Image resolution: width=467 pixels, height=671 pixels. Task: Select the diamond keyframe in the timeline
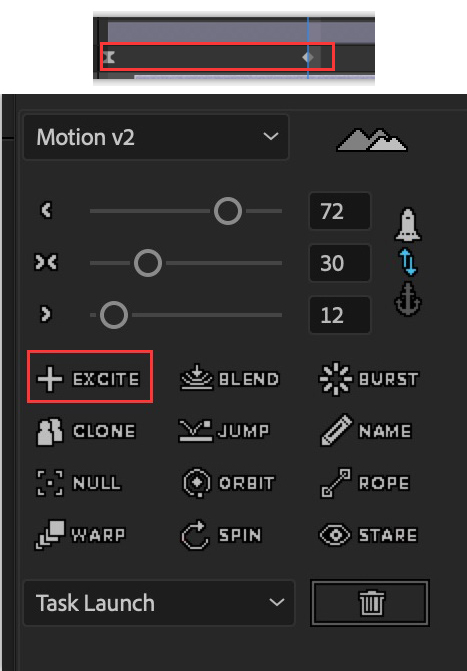pos(308,57)
